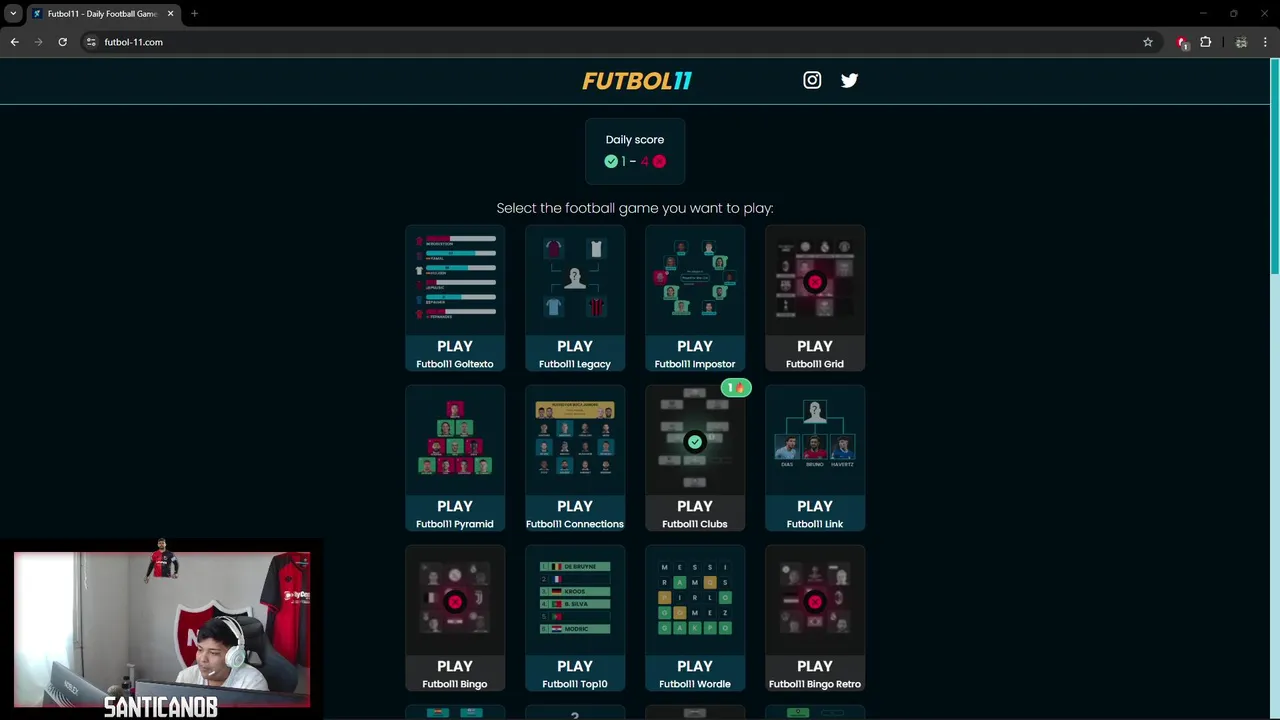1280x720 pixels.
Task: Go back with the browser back arrow
Action: pos(14,42)
